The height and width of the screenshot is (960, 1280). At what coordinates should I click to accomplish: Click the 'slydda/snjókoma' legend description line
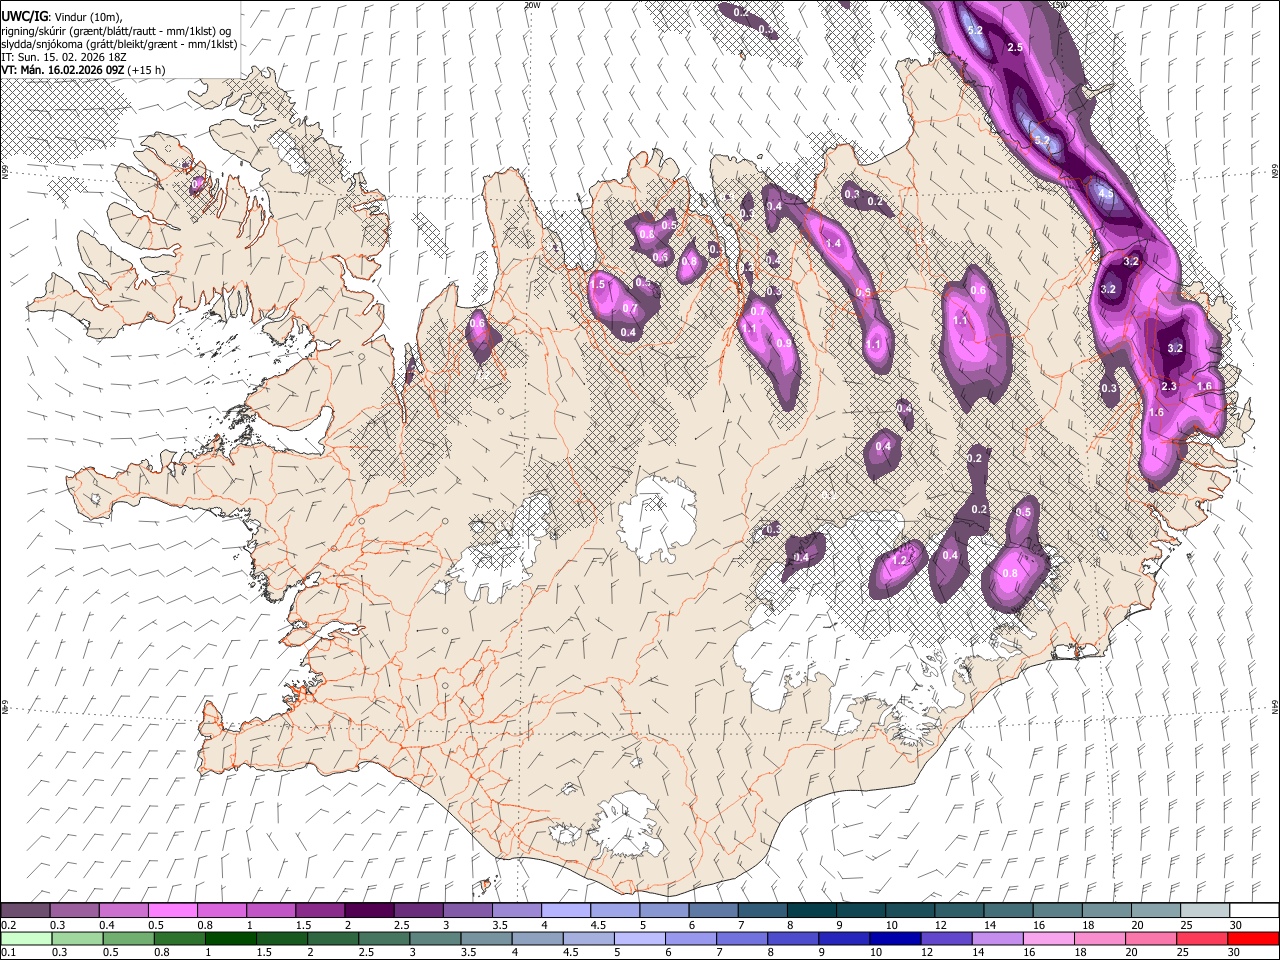coord(119,44)
